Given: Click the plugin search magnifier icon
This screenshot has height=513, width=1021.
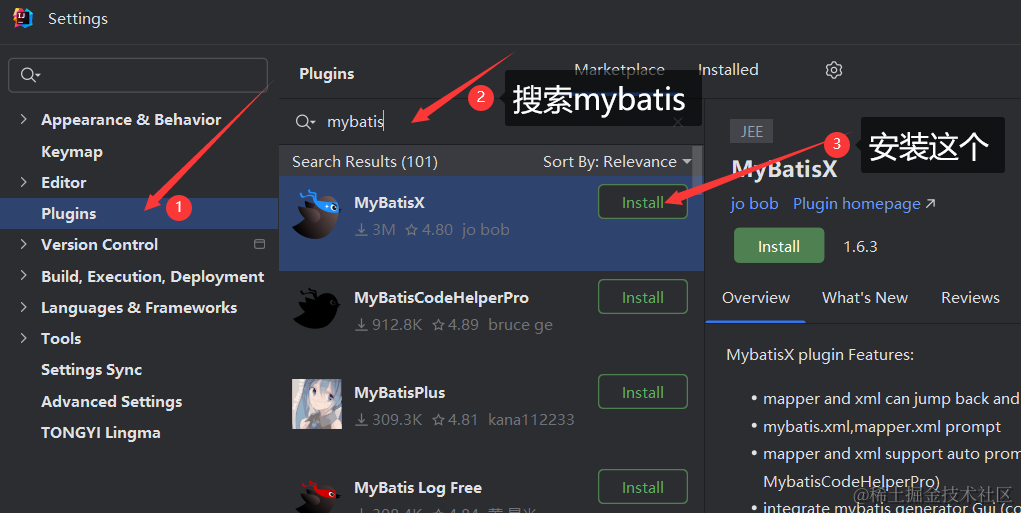Looking at the screenshot, I should click(304, 122).
